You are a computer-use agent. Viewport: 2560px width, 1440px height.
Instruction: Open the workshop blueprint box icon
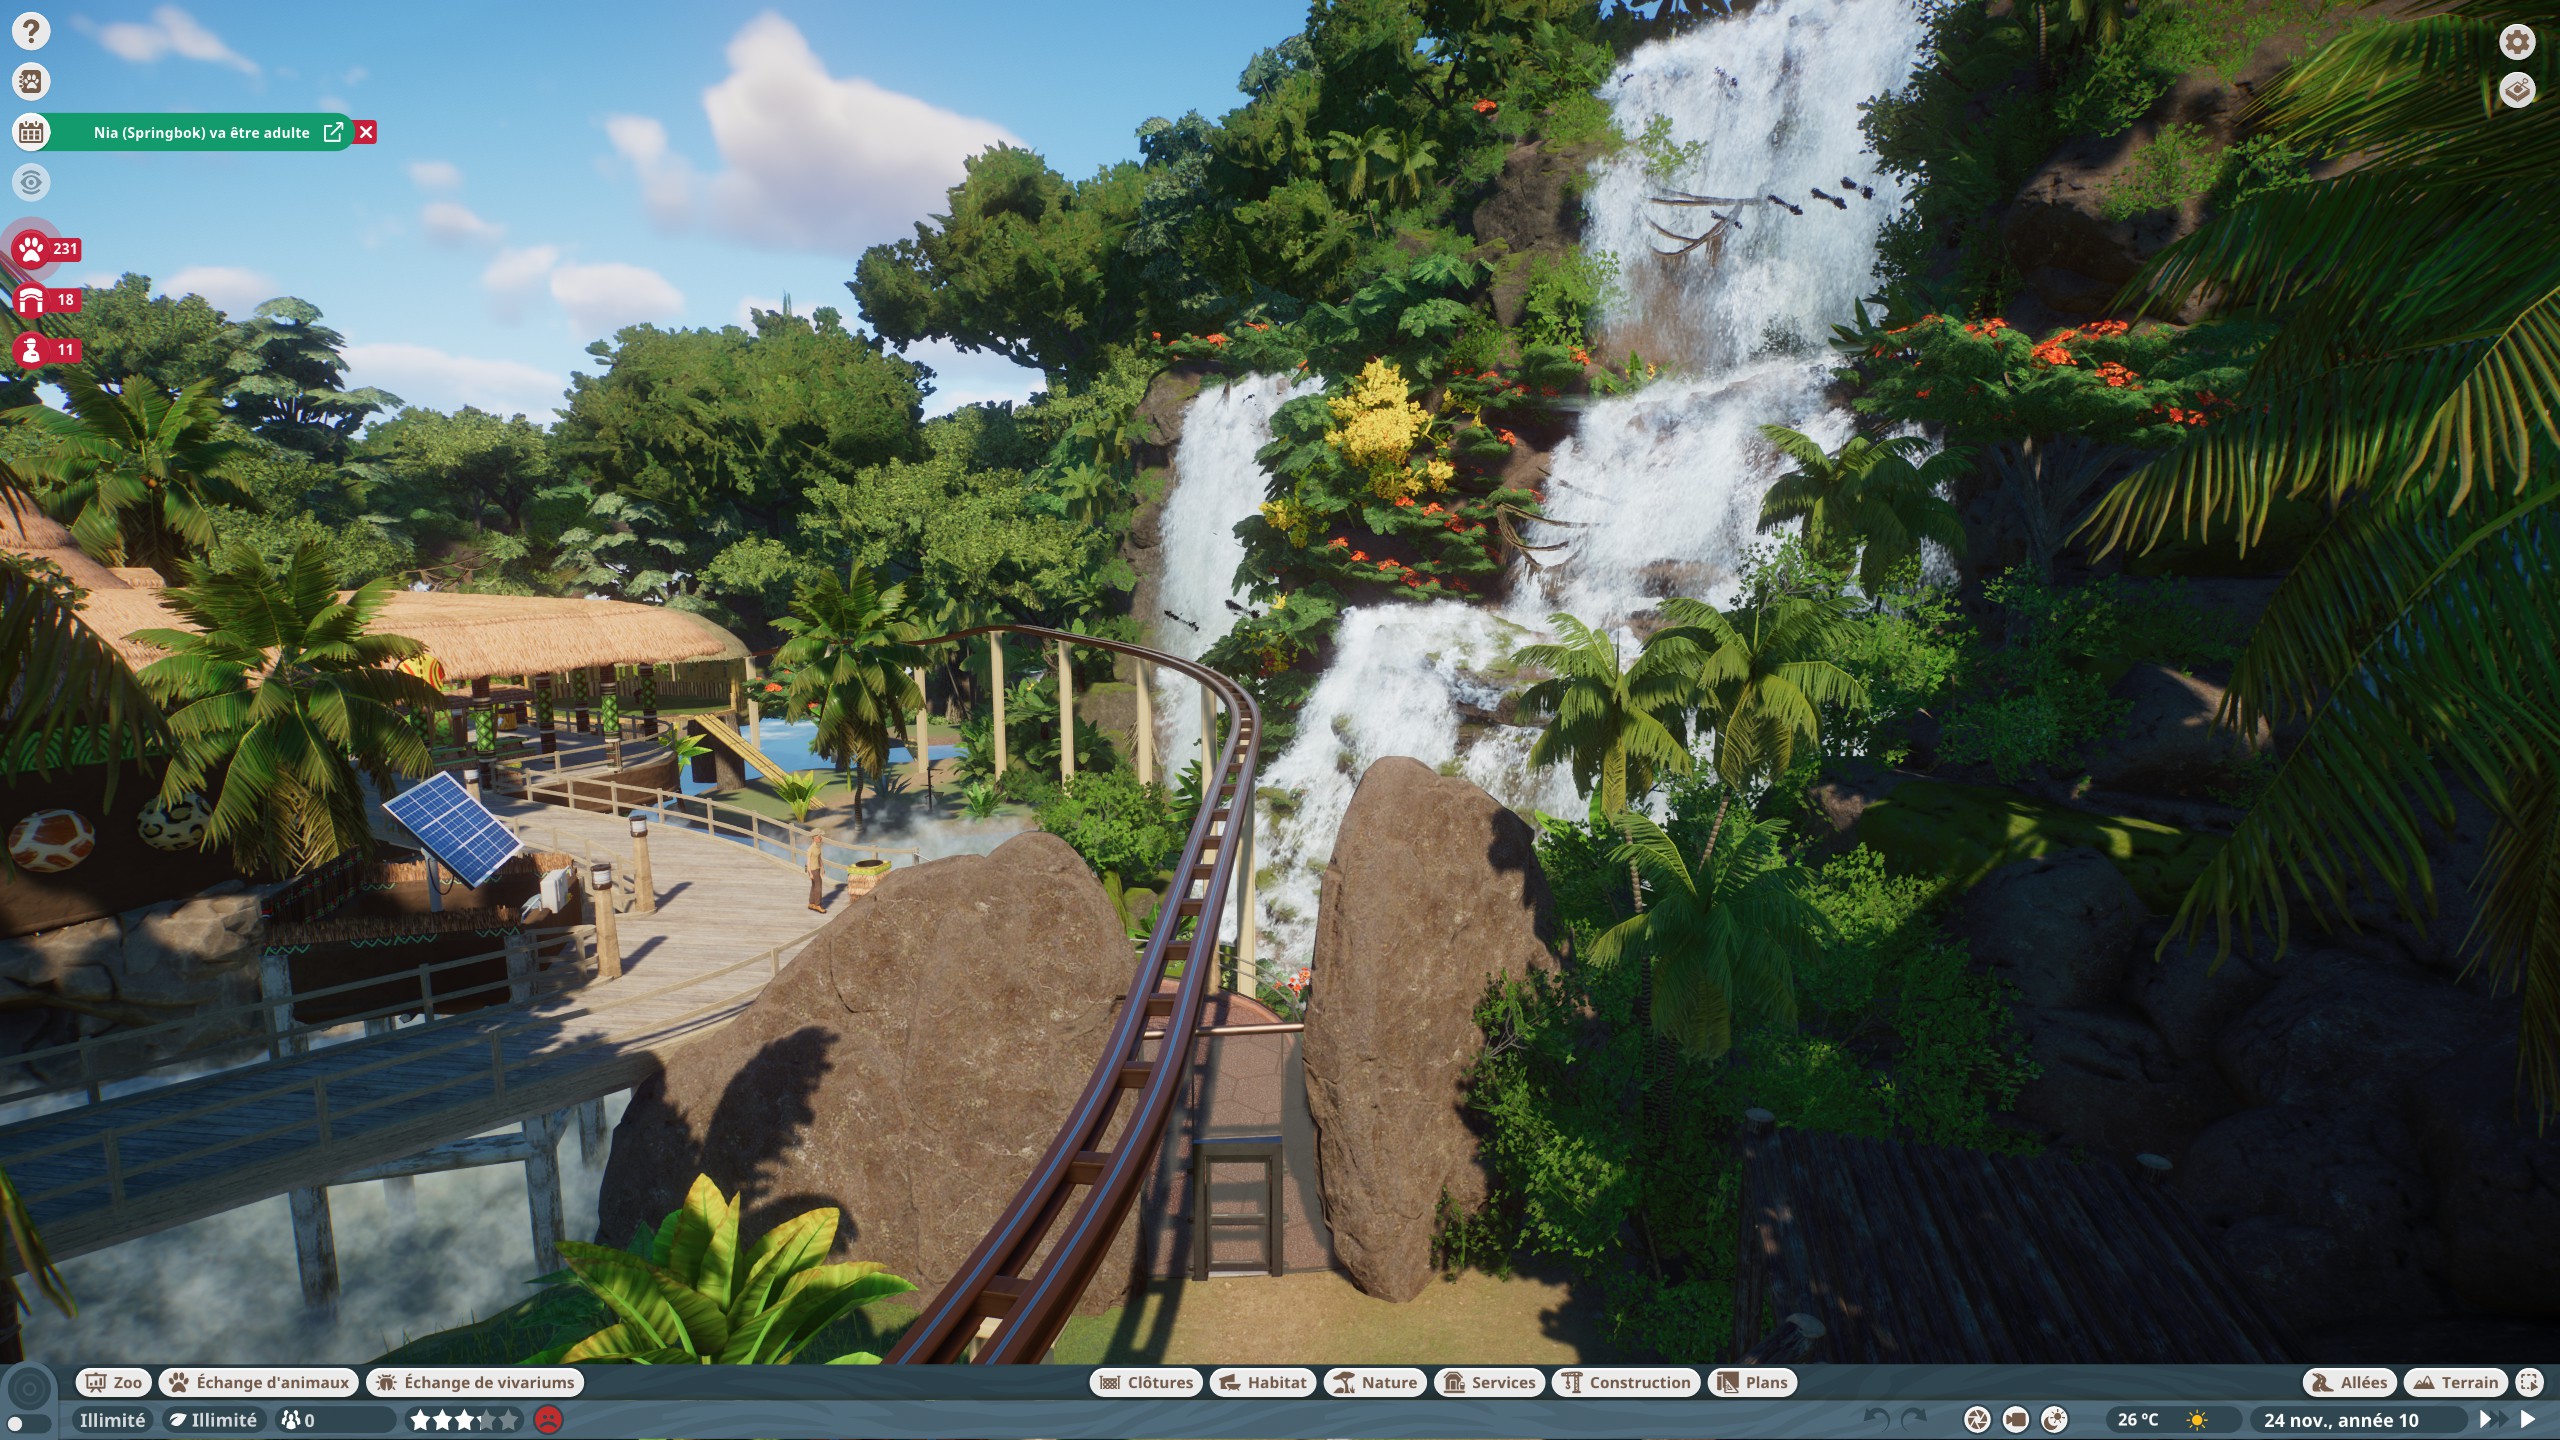coord(2517,90)
